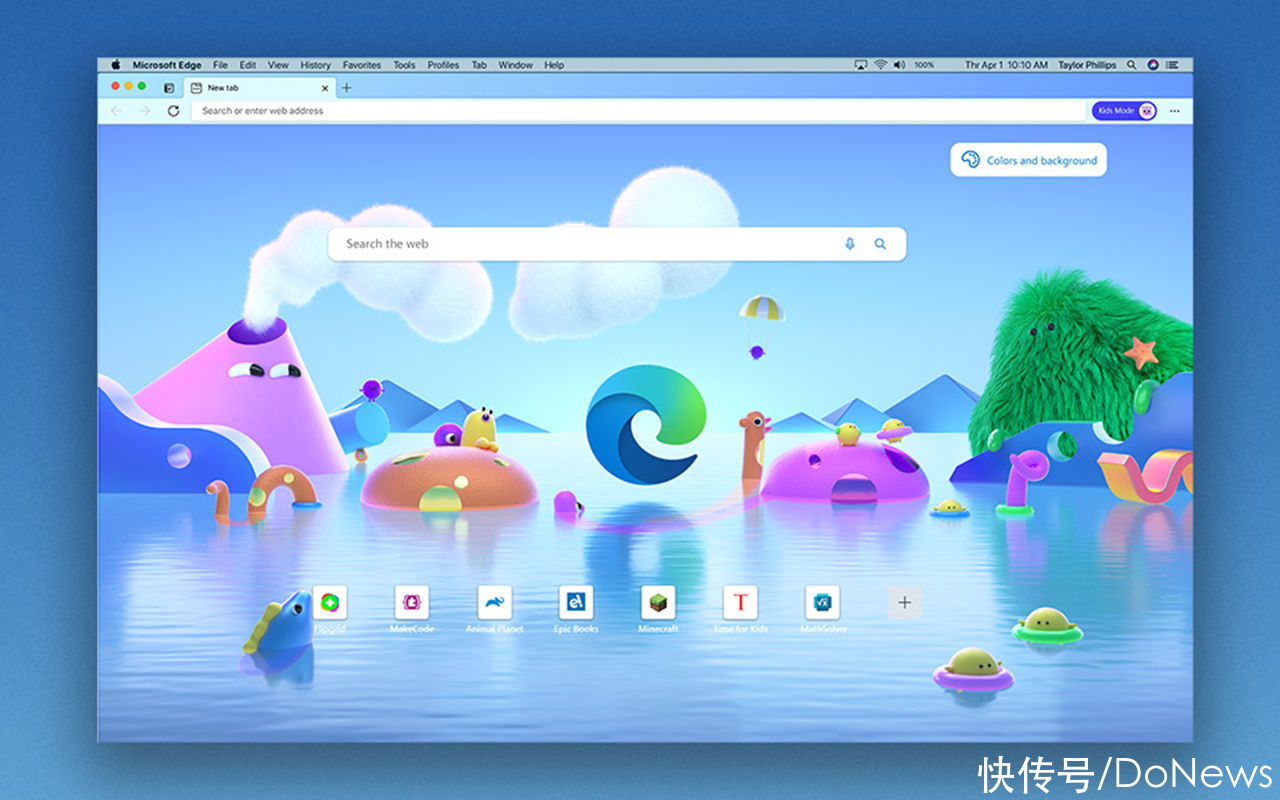The height and width of the screenshot is (800, 1280).
Task: Click the volume icon in menu bar
Action: (899, 65)
